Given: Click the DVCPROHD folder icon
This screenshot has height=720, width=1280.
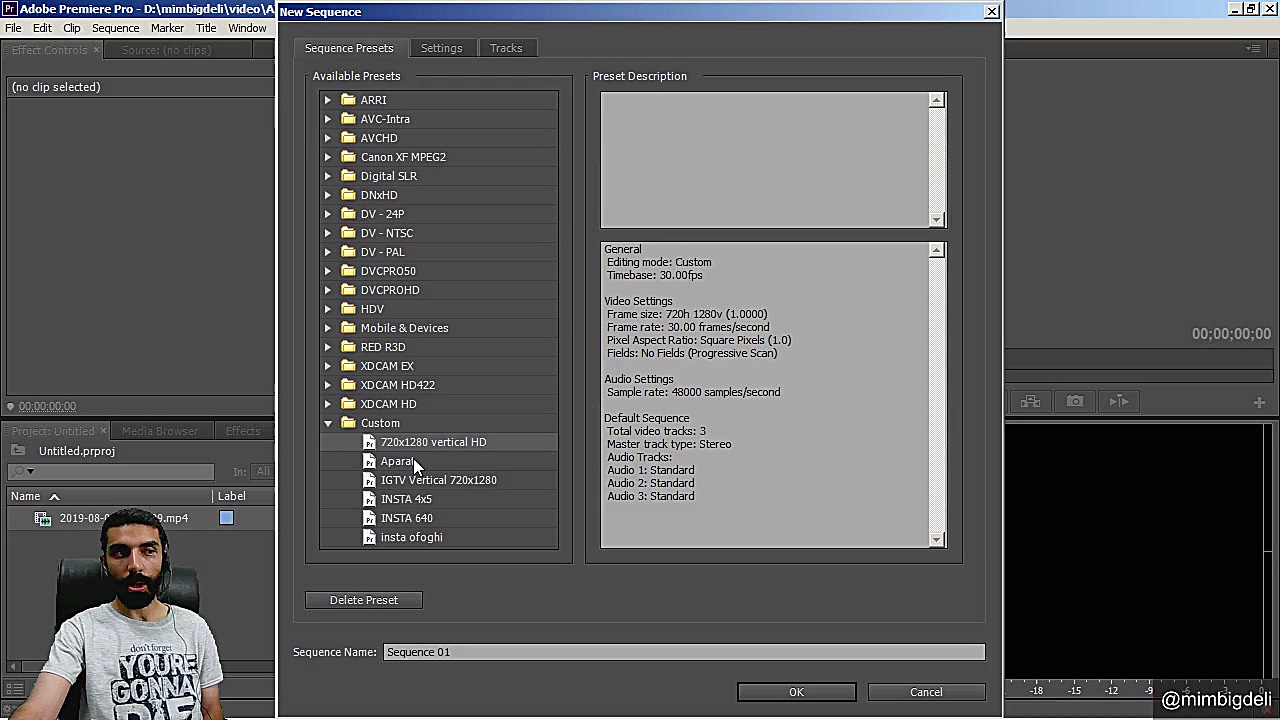Looking at the screenshot, I should (348, 290).
